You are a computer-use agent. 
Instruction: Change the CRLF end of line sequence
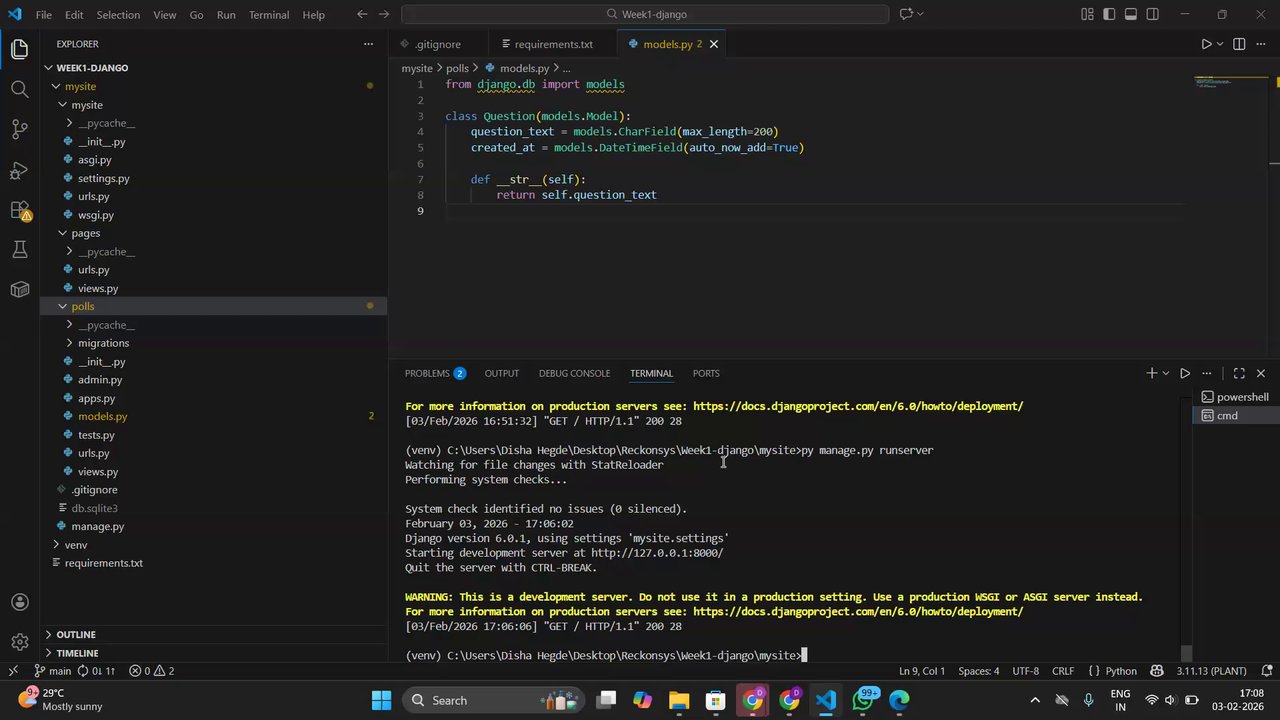[1063, 671]
